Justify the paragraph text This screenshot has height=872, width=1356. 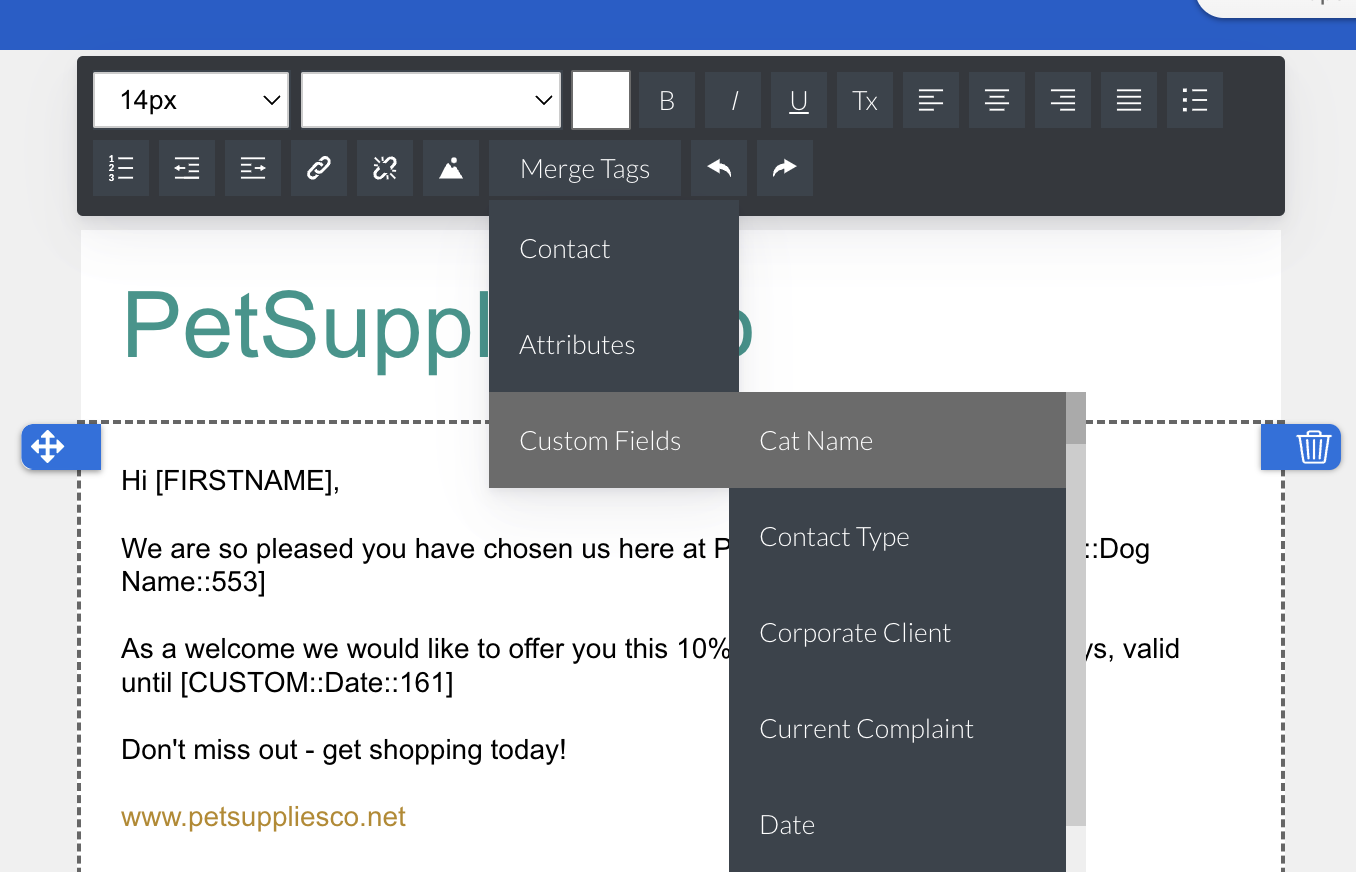pyautogui.click(x=1128, y=100)
